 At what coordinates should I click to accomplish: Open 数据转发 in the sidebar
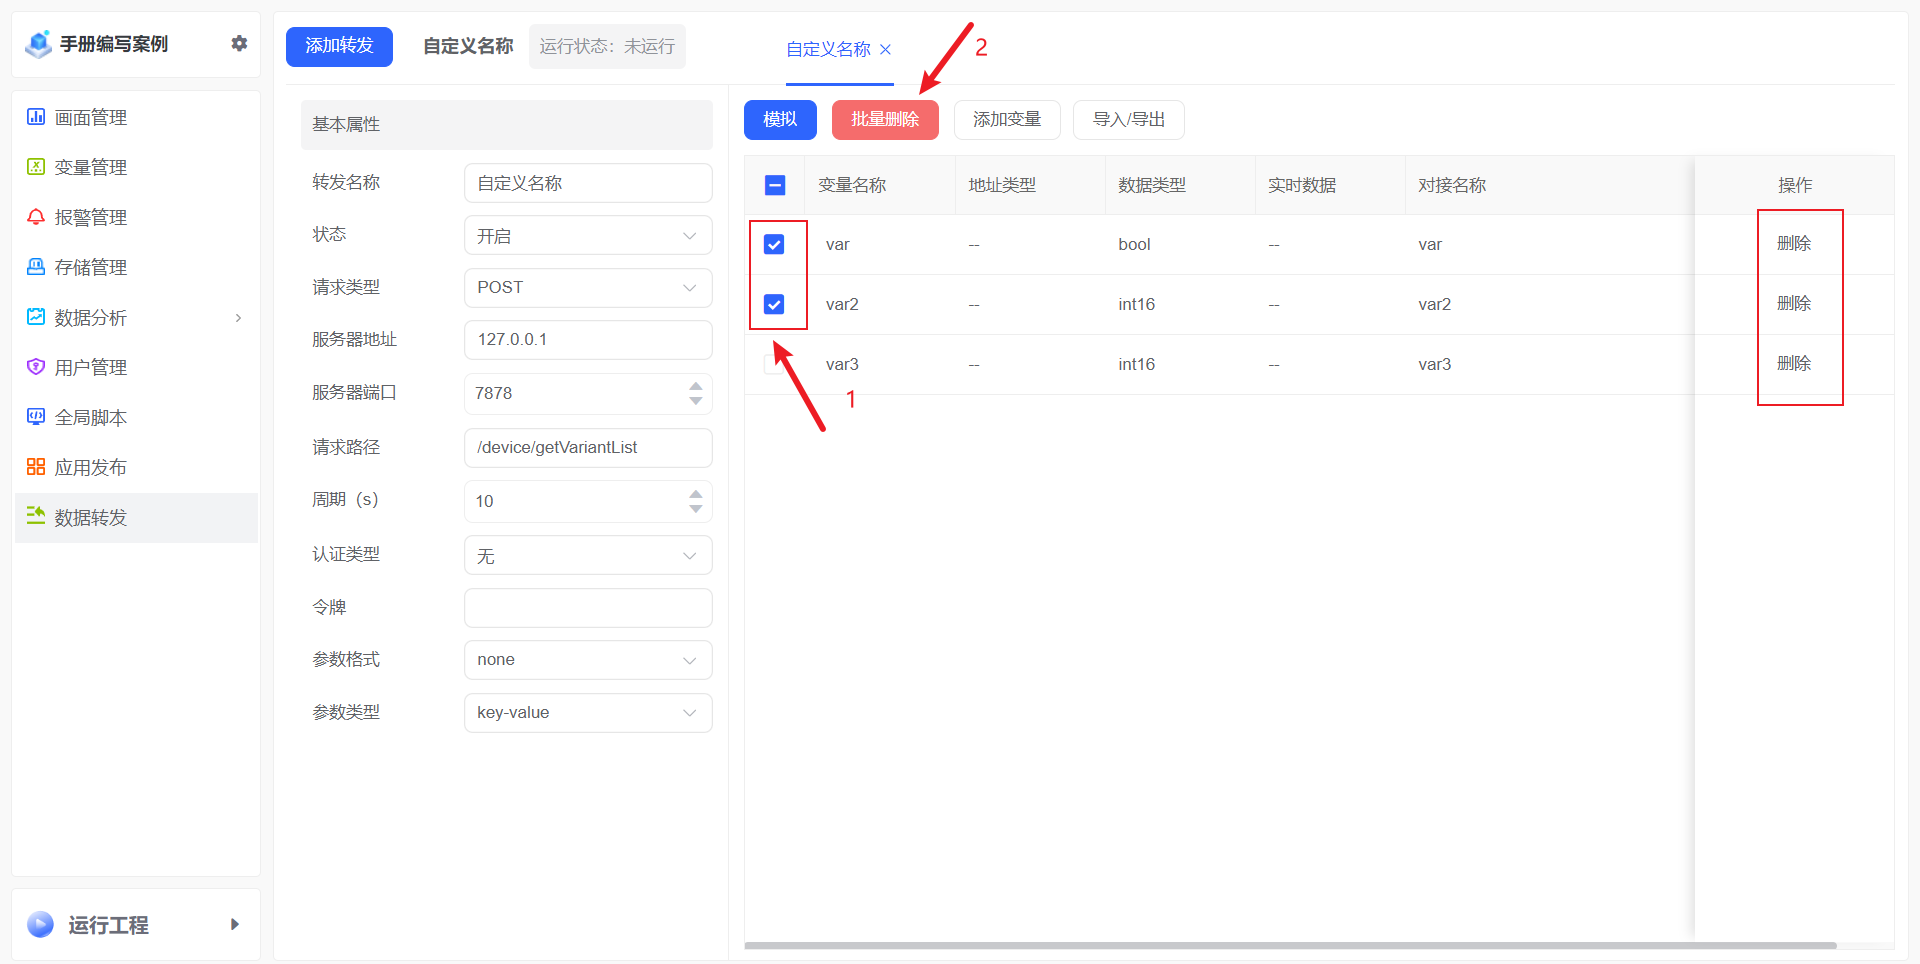pyautogui.click(x=90, y=517)
